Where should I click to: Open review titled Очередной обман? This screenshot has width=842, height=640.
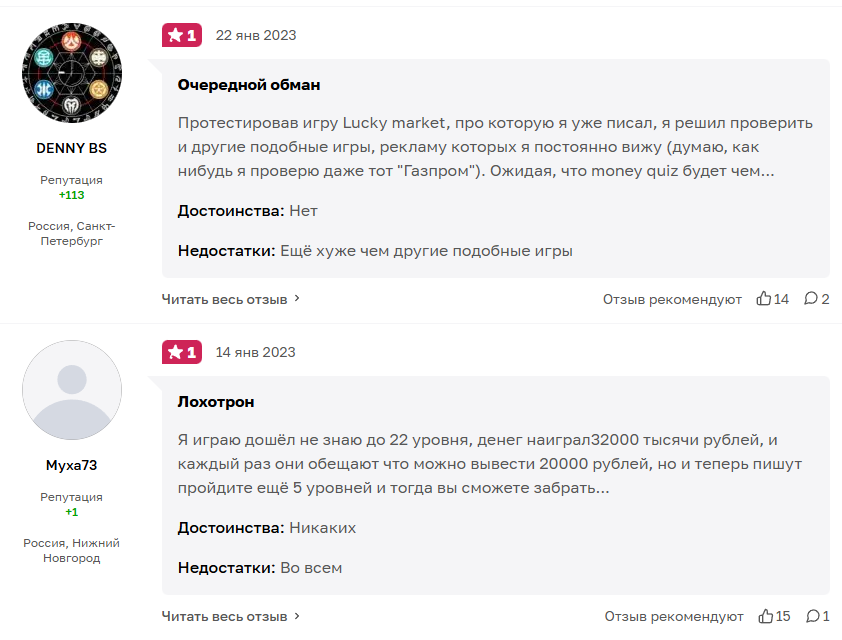(249, 85)
